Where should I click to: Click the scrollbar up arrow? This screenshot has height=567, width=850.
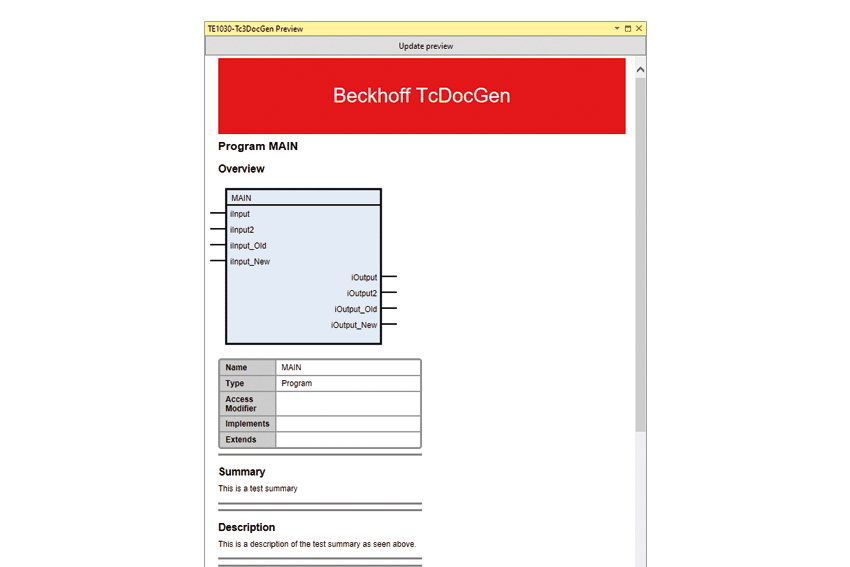(x=640, y=70)
